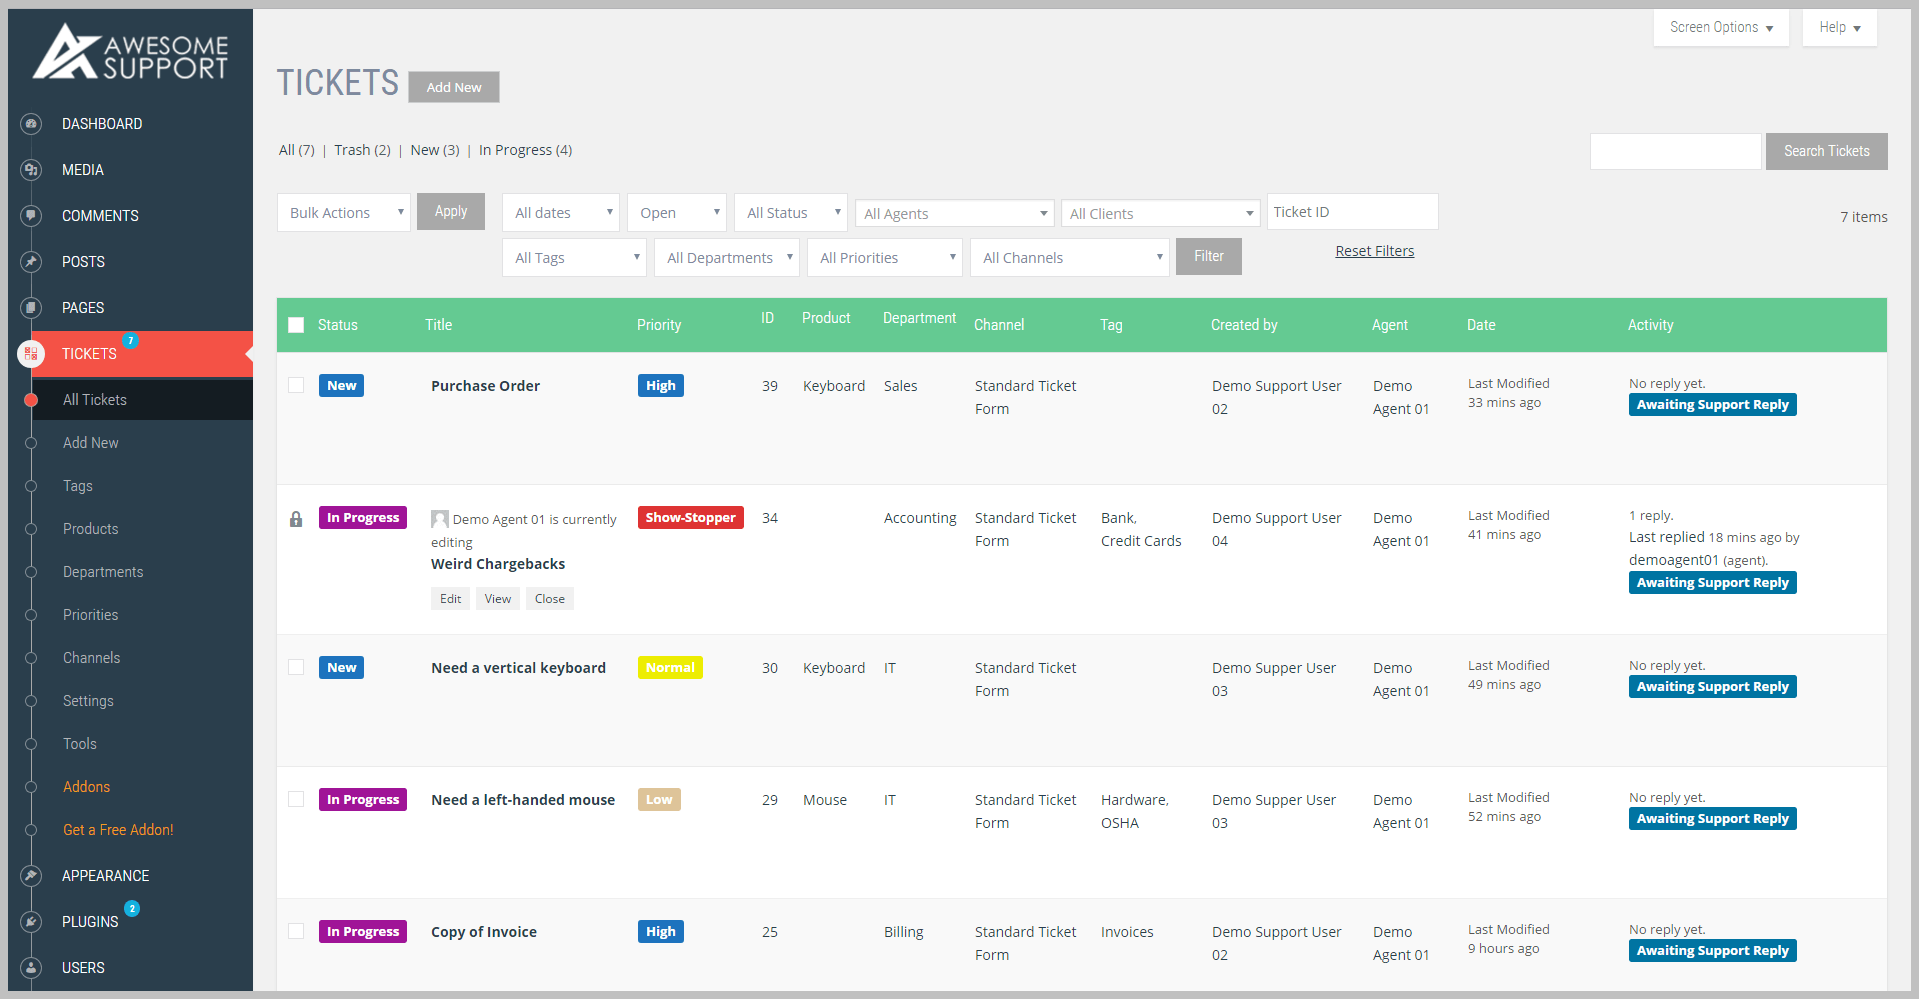
Task: Click the Tickets sidebar icon
Action: (31, 354)
